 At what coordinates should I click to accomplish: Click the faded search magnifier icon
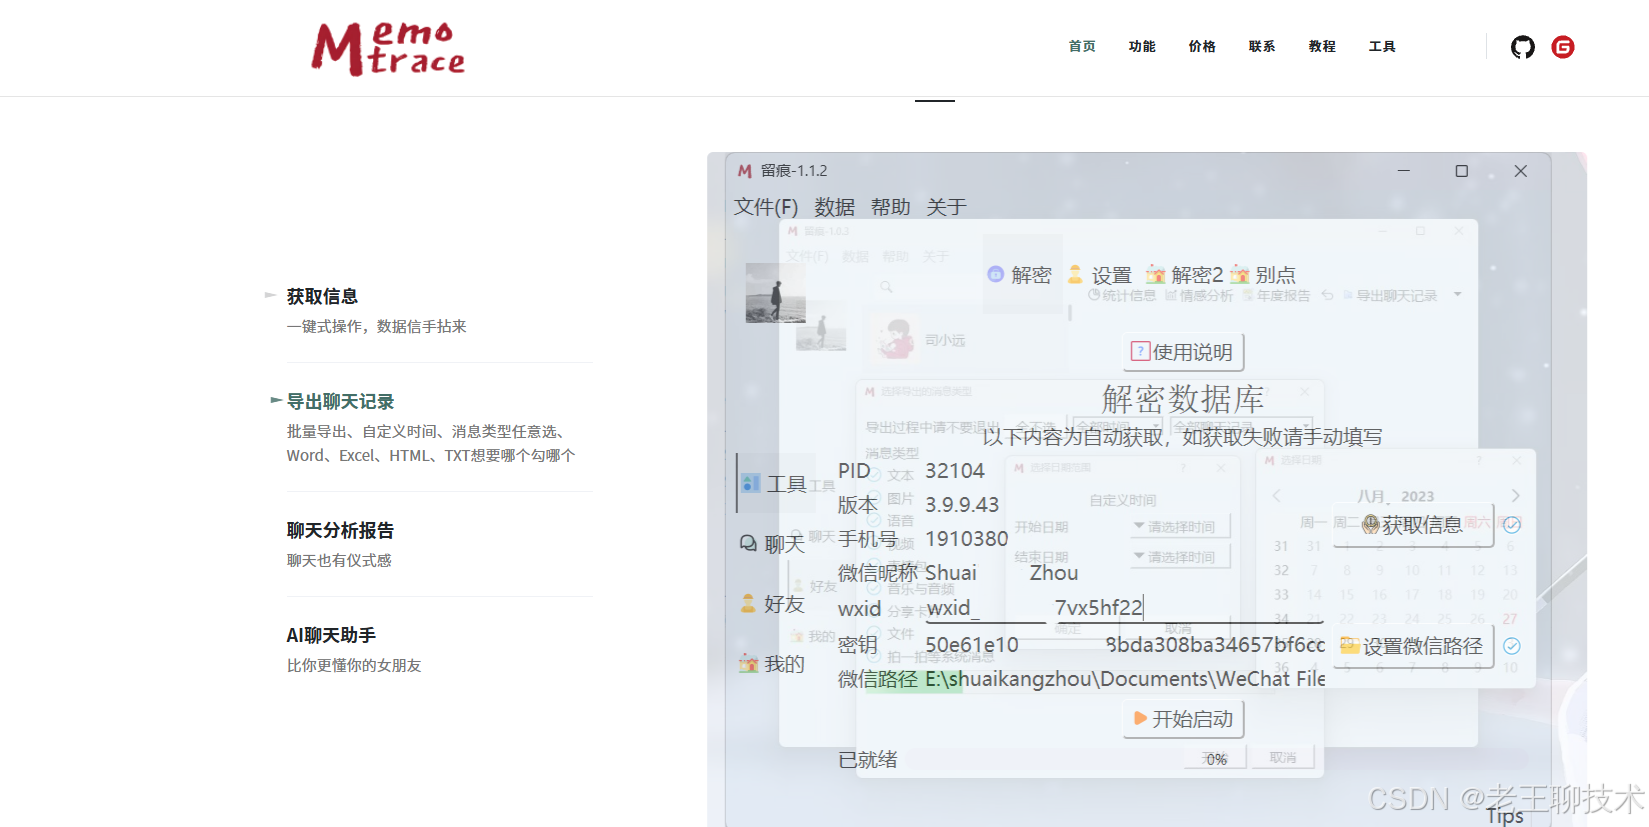pos(886,287)
